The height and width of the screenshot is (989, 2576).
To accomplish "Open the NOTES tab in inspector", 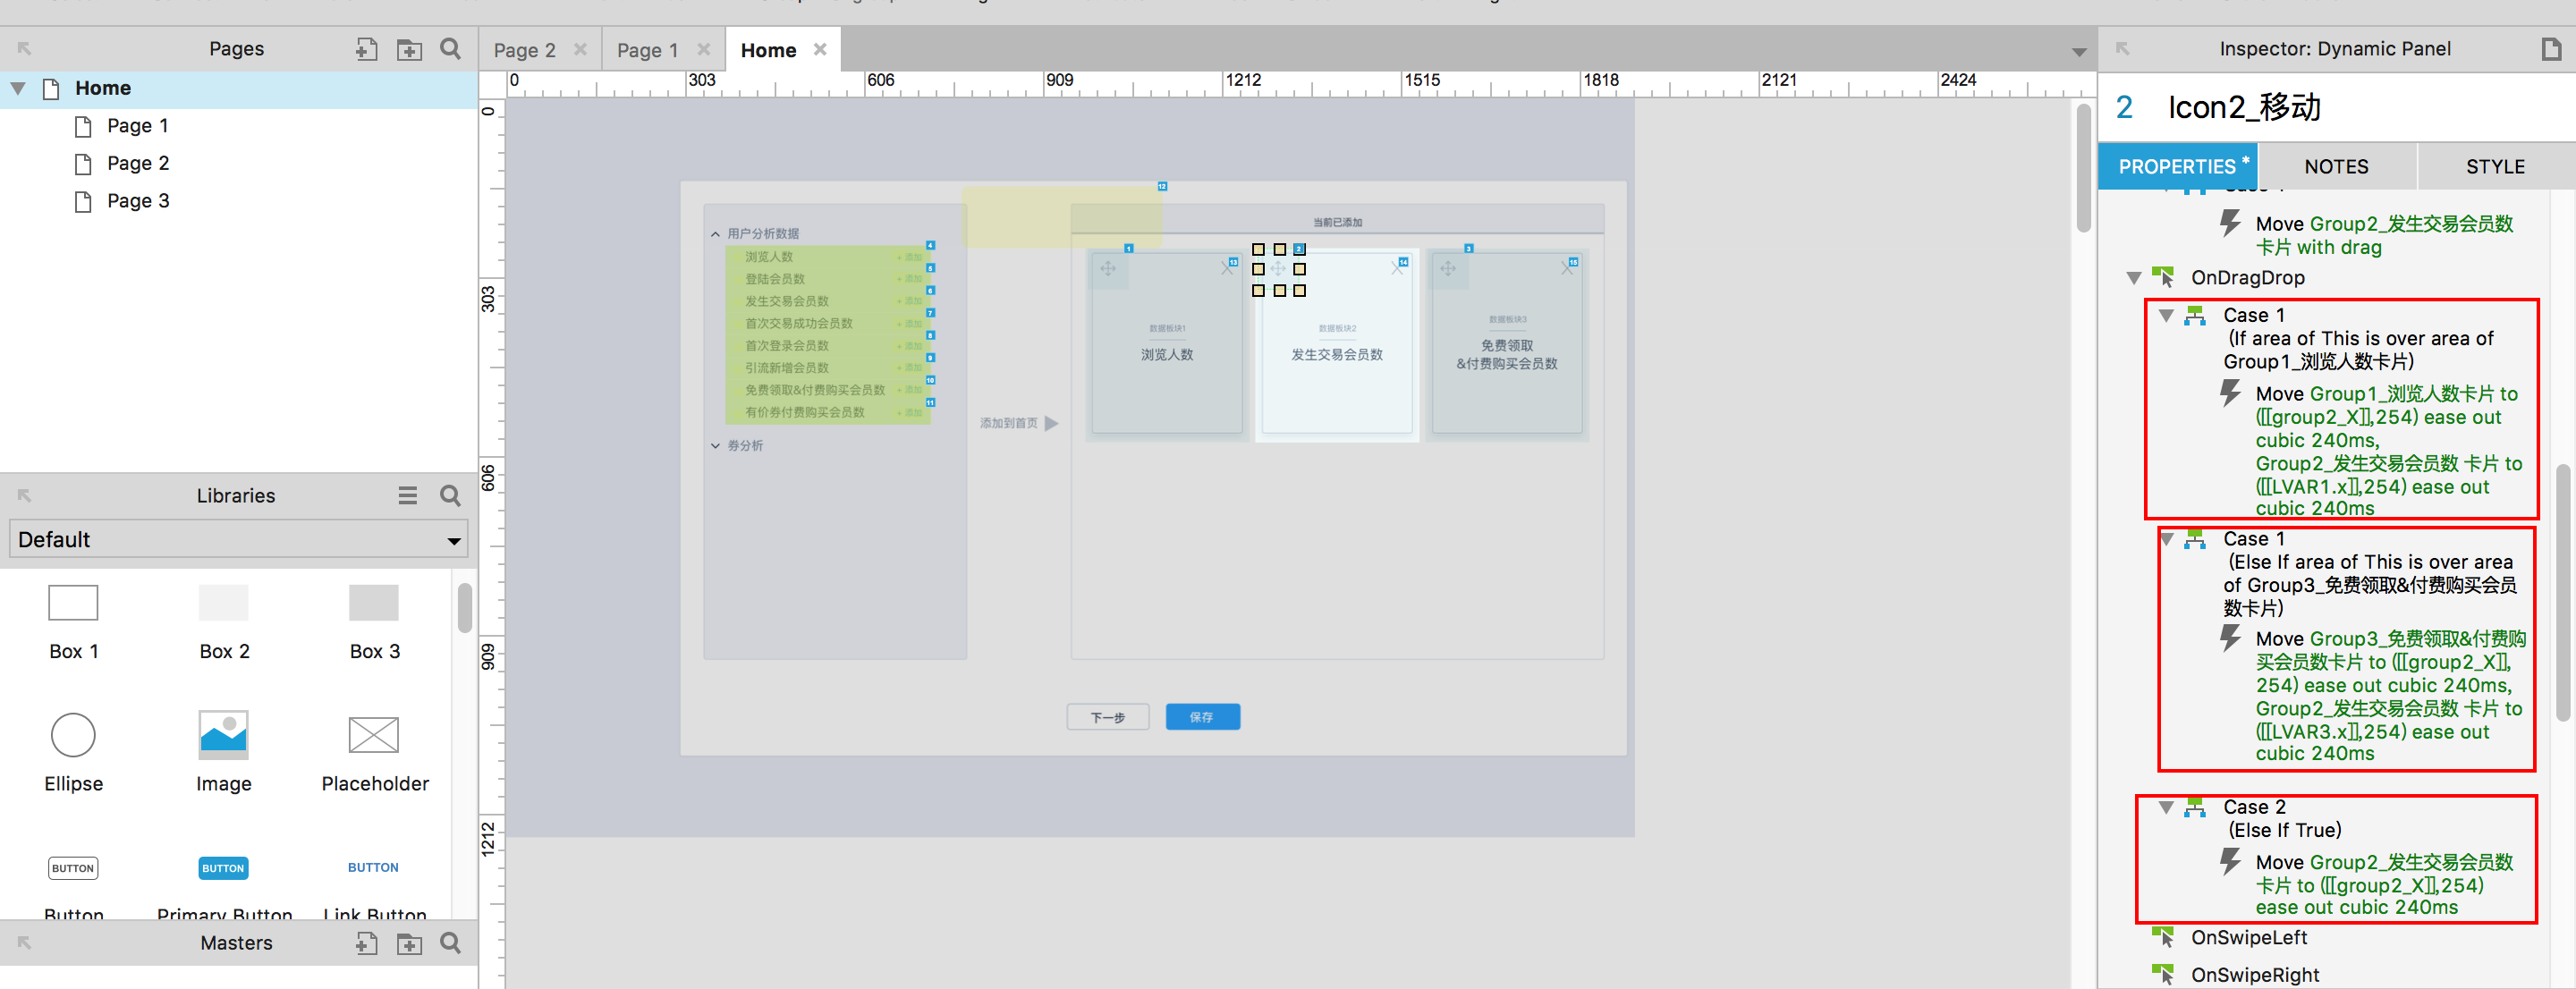I will pos(2335,167).
